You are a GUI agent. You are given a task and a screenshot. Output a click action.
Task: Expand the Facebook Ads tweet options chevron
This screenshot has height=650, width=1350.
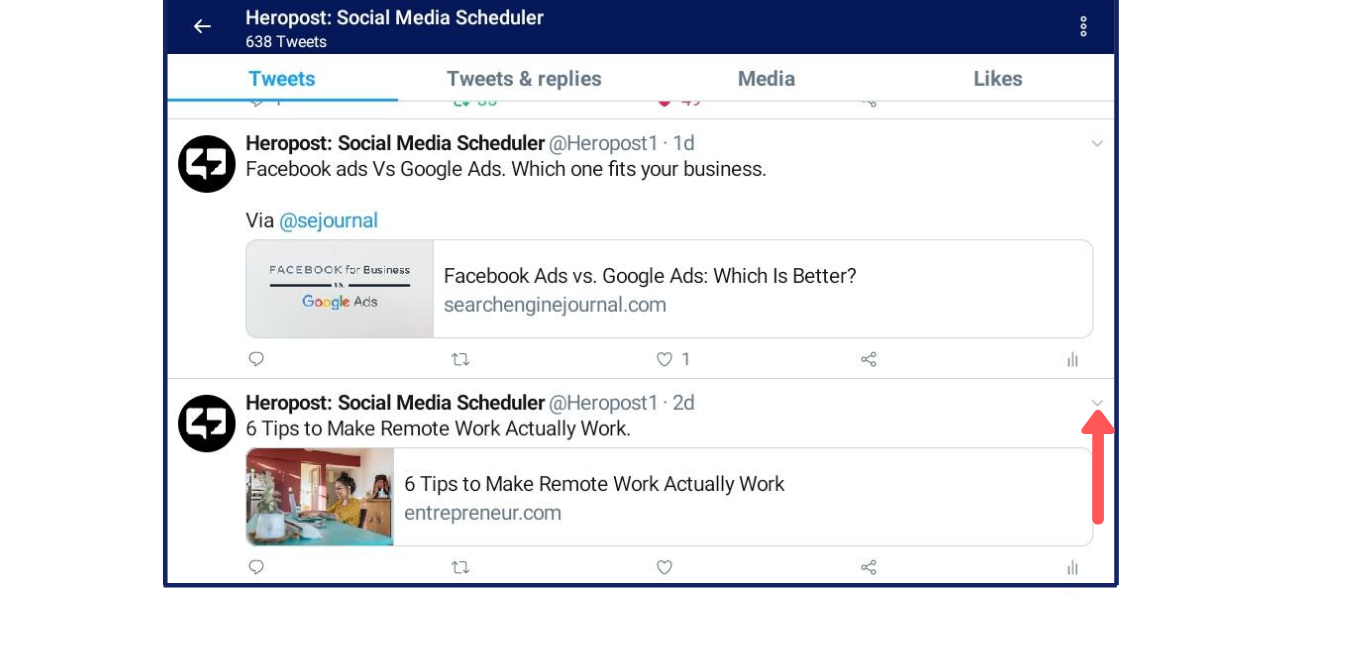[x=1098, y=143]
